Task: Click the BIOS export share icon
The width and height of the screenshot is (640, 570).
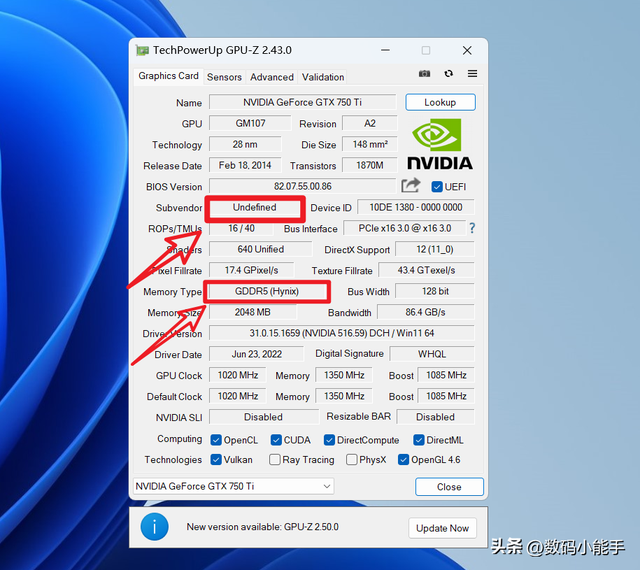Action: 410,185
